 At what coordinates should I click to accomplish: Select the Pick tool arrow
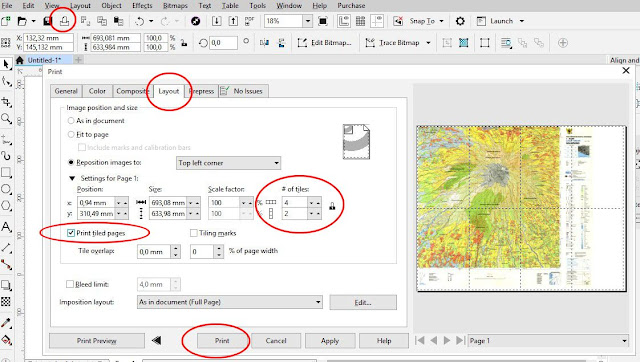pos(6,64)
